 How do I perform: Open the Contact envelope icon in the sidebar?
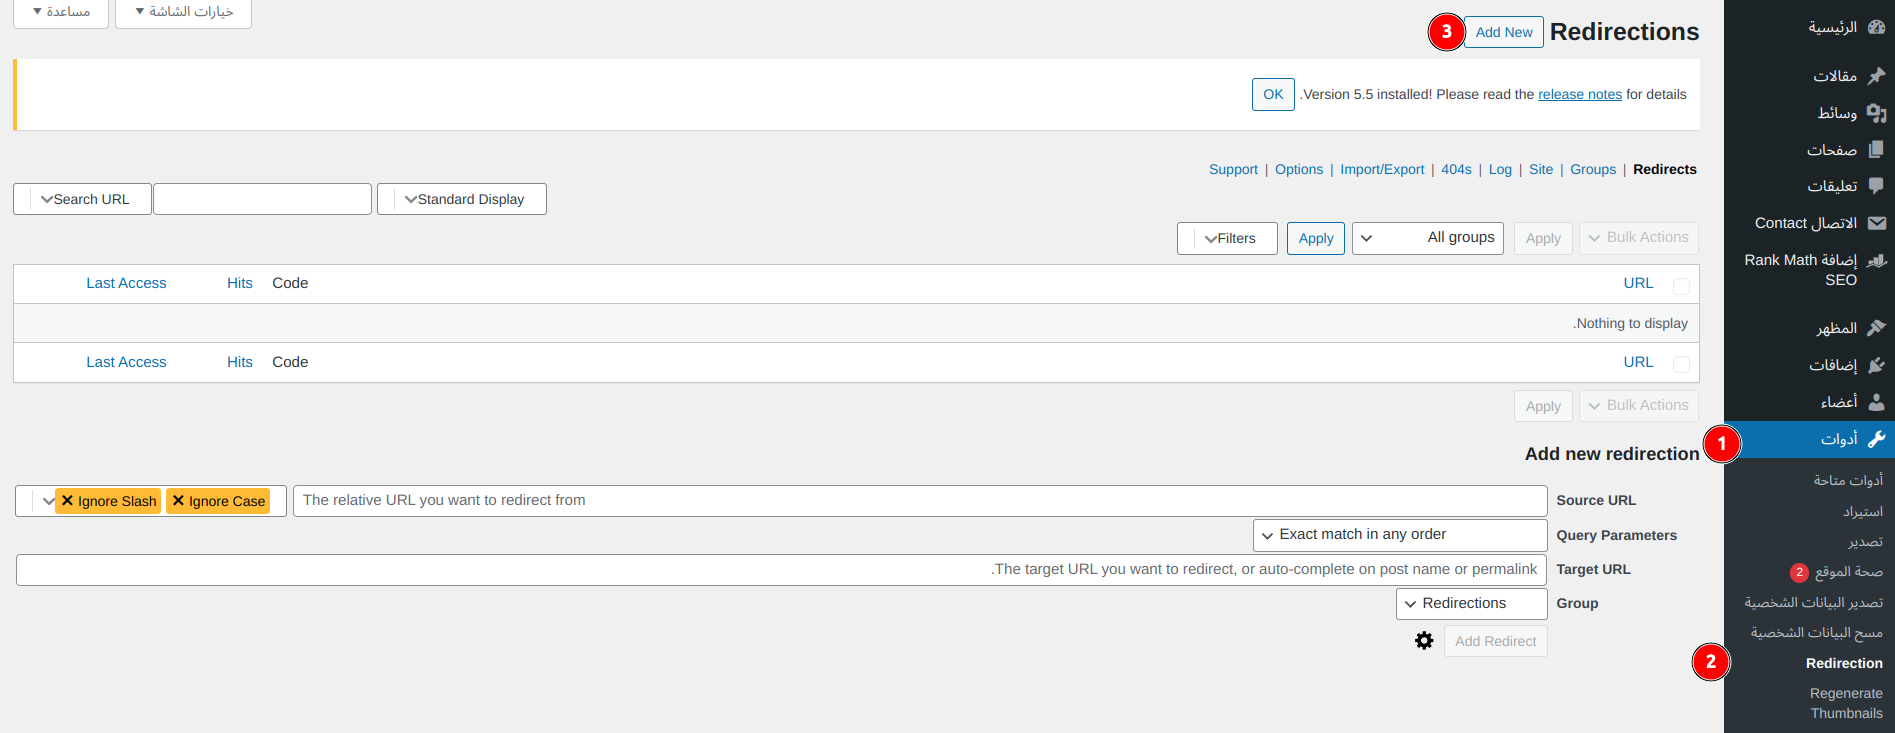(1876, 223)
